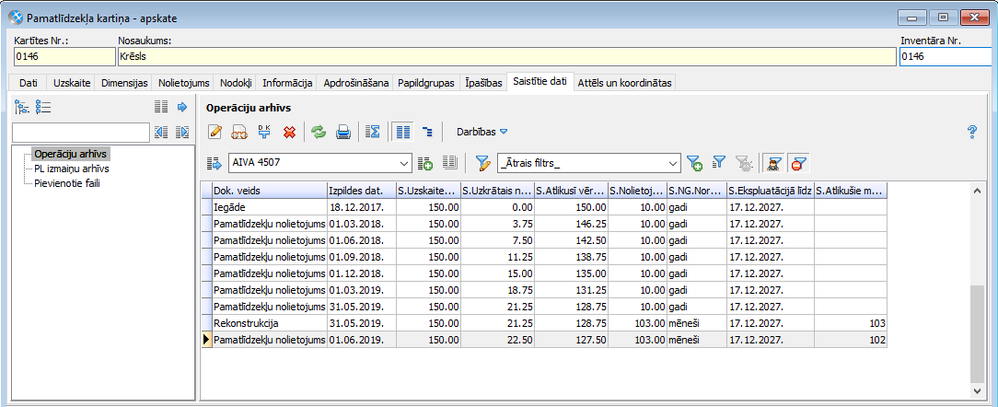Click the search previous left-arrow icon

(161, 132)
